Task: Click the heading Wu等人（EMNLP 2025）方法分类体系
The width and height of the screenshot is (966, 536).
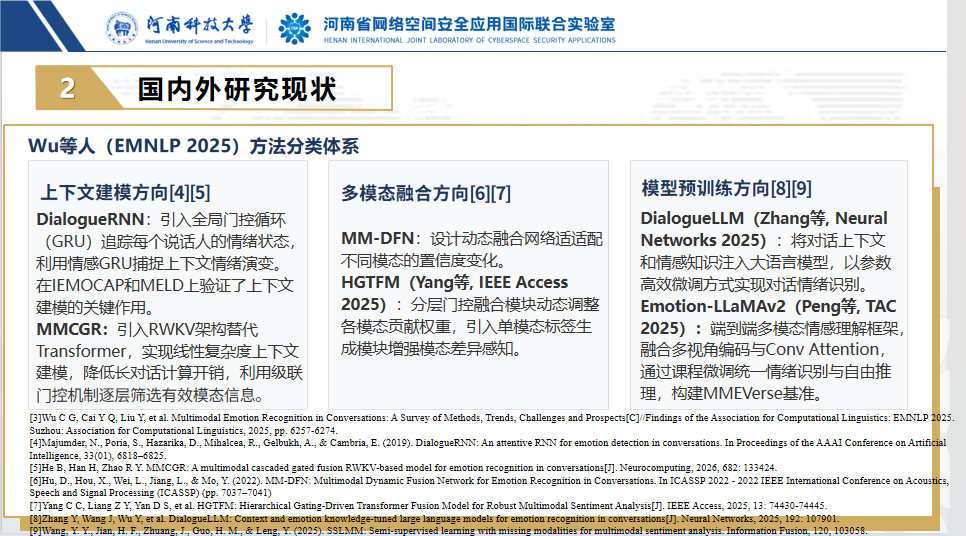Action: [x=193, y=146]
